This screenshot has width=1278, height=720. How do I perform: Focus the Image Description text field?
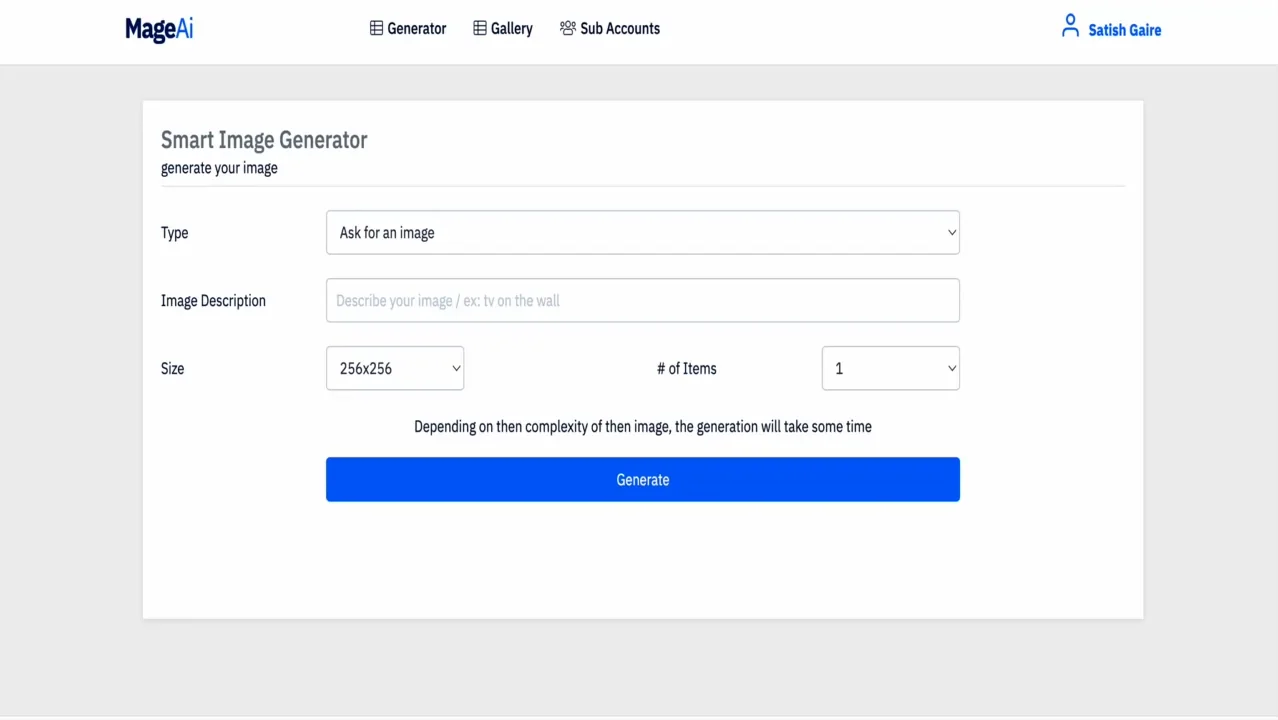(x=642, y=301)
